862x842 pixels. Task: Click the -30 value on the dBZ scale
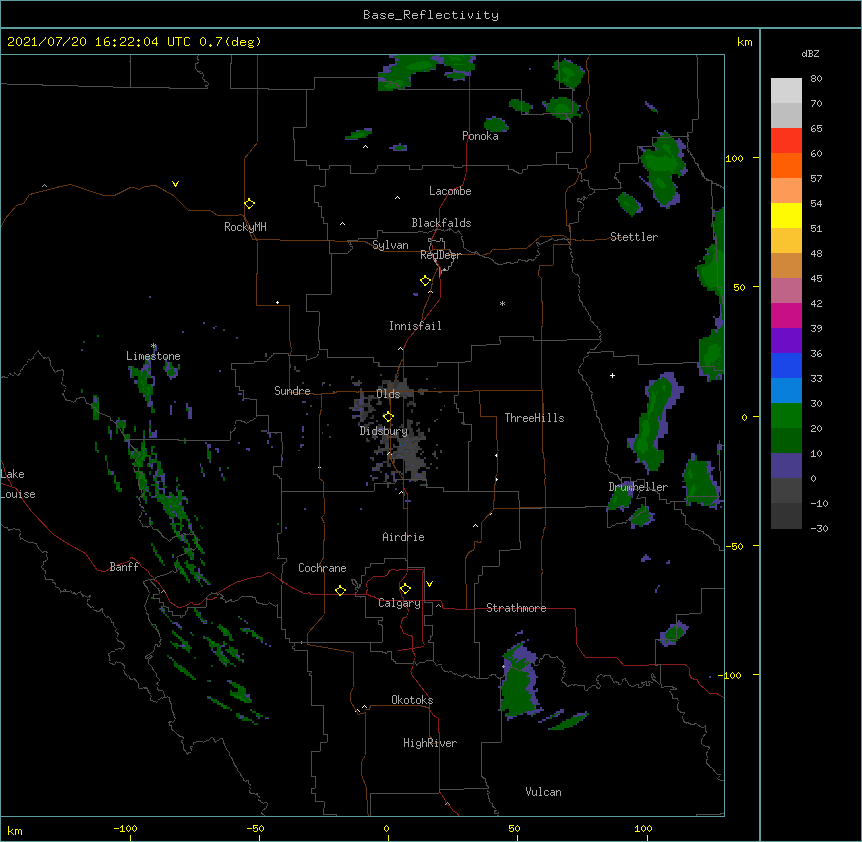tap(819, 529)
